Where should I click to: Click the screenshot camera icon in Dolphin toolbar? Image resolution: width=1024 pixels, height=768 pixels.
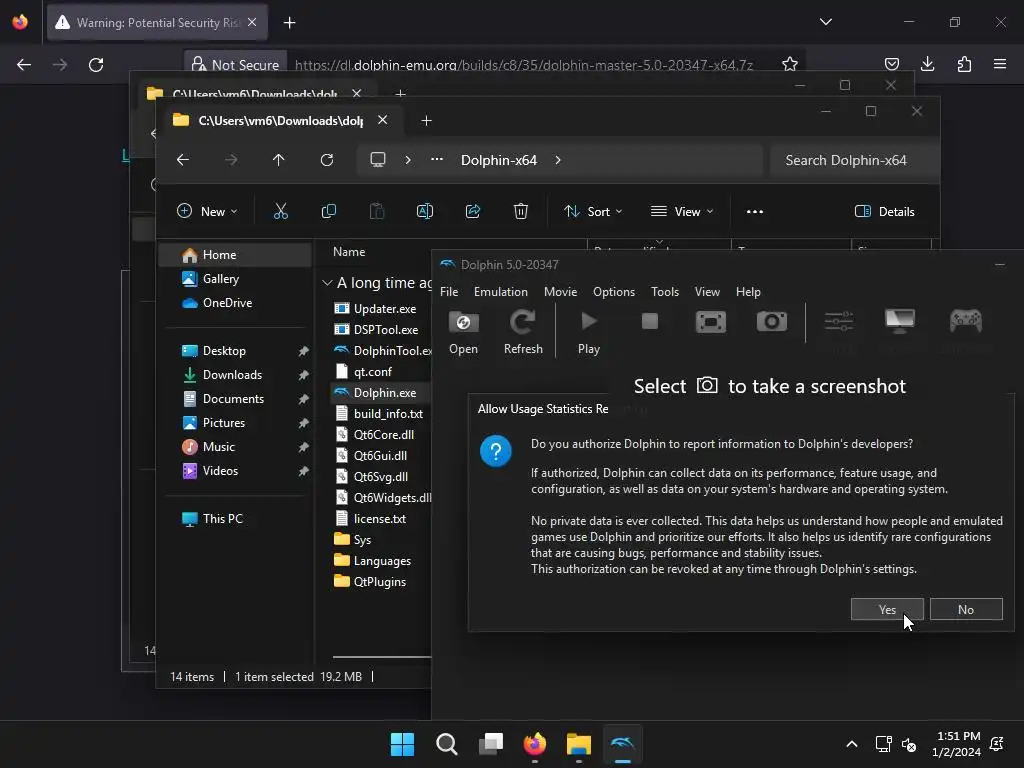click(x=771, y=321)
